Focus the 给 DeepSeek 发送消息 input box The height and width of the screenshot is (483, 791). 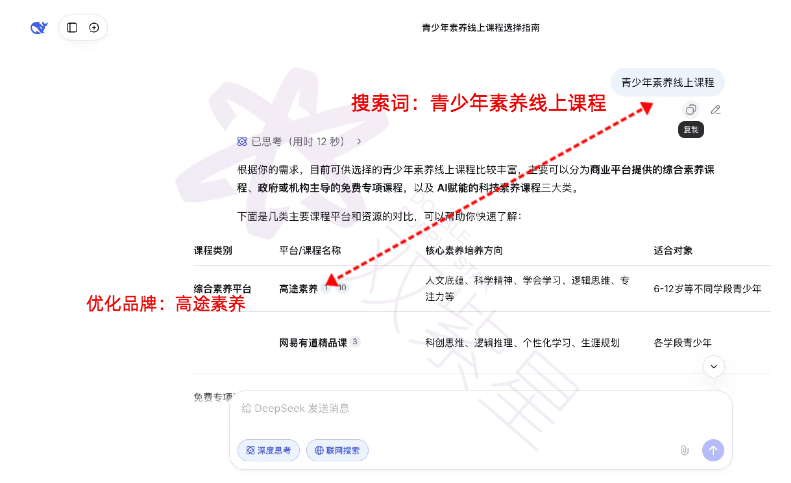pos(479,408)
